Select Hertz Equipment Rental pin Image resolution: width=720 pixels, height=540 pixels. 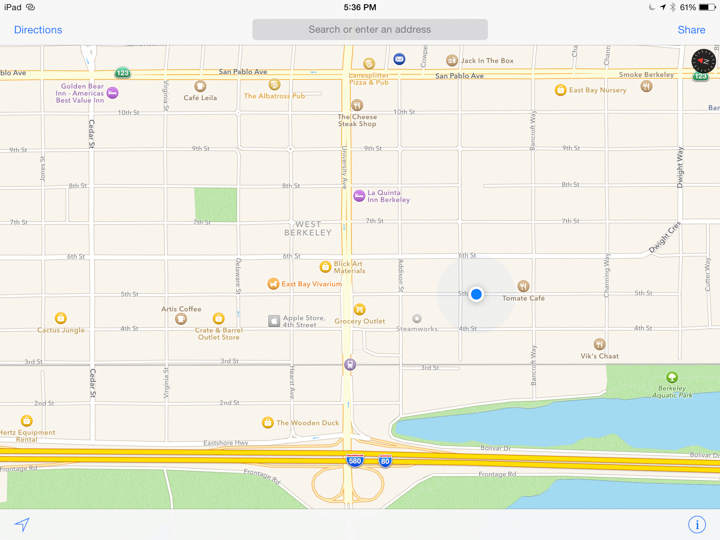(27, 421)
